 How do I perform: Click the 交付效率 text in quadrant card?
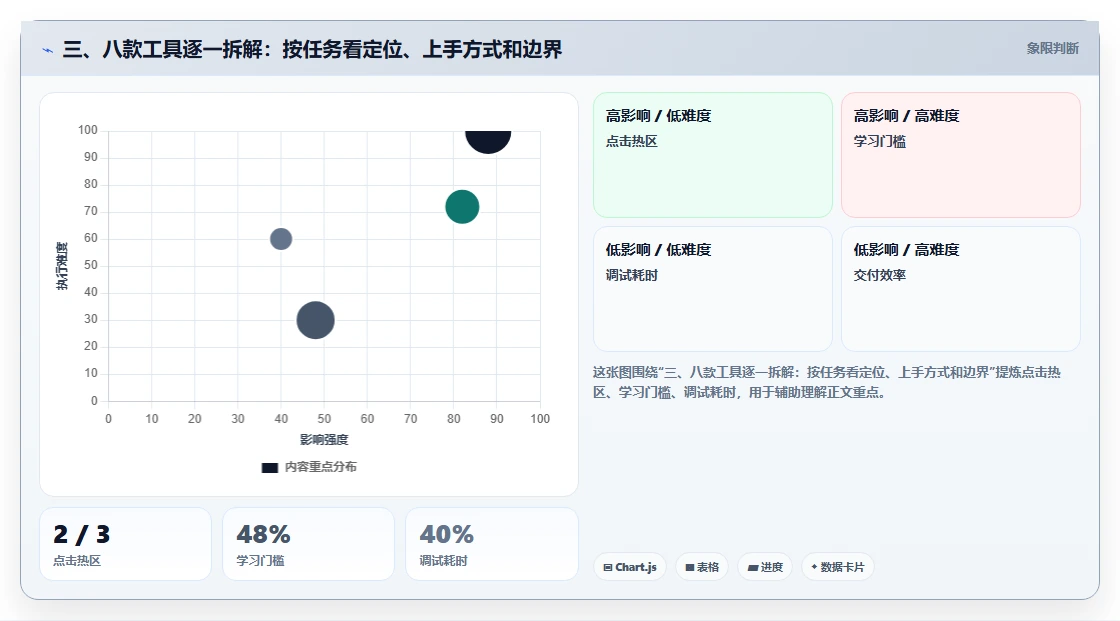(879, 275)
